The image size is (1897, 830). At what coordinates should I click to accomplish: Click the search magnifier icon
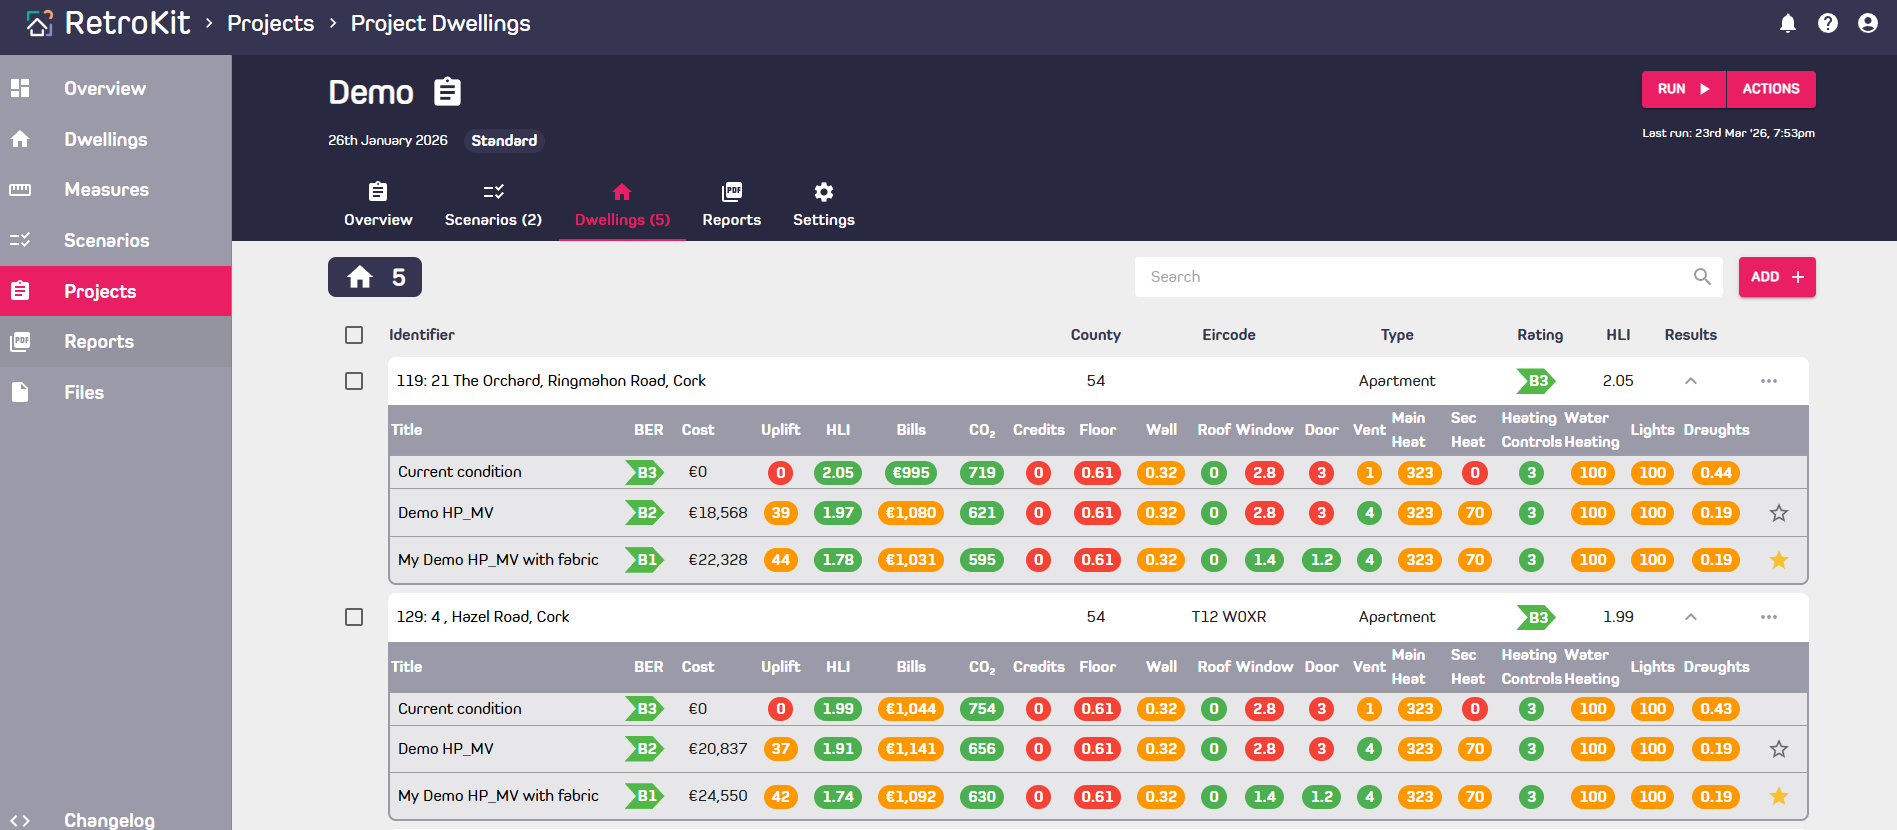pos(1702,277)
